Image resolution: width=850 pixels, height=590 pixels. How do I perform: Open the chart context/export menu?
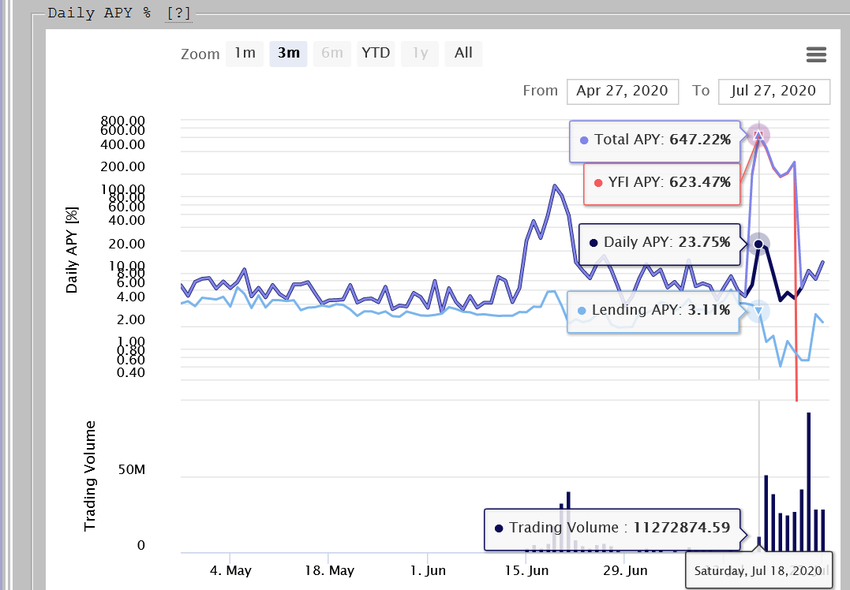click(x=816, y=55)
